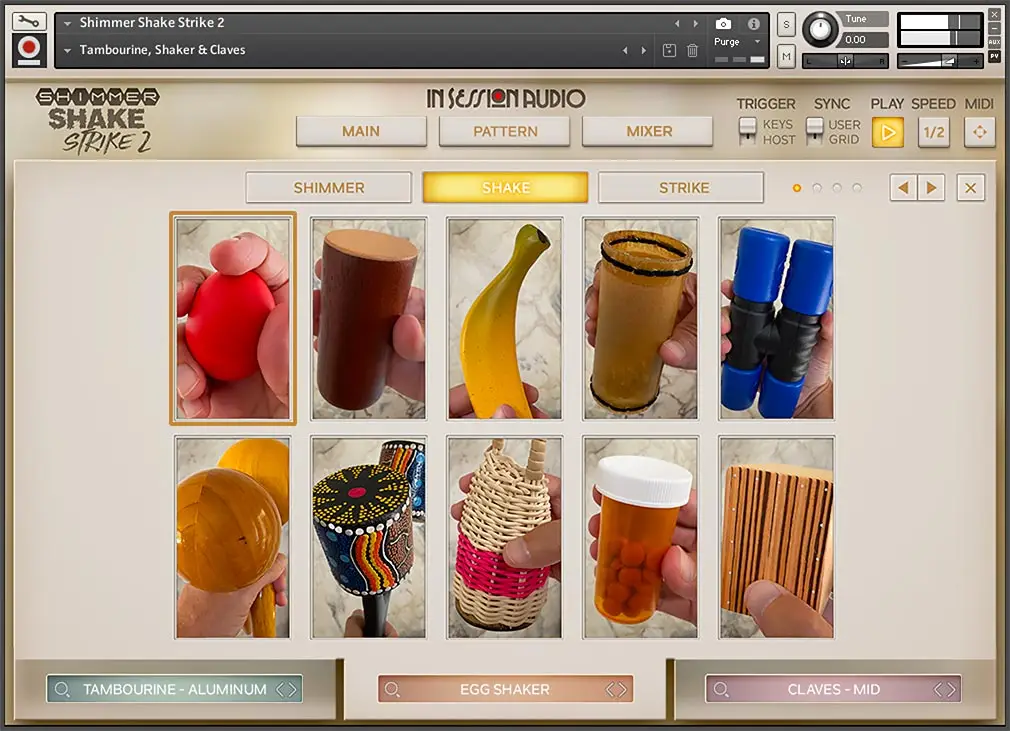Screen dimensions: 1010x731
Task: Adjust the Tune knob
Action: click(820, 30)
